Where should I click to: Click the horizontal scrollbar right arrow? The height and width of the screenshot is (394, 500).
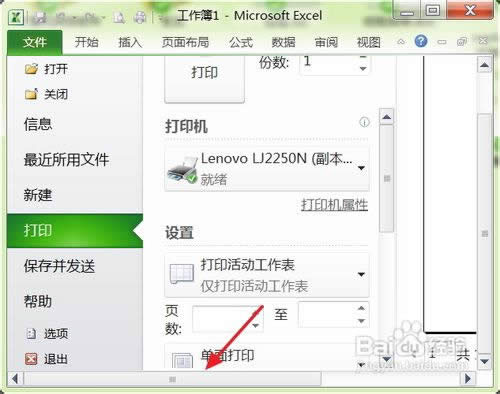coord(468,379)
